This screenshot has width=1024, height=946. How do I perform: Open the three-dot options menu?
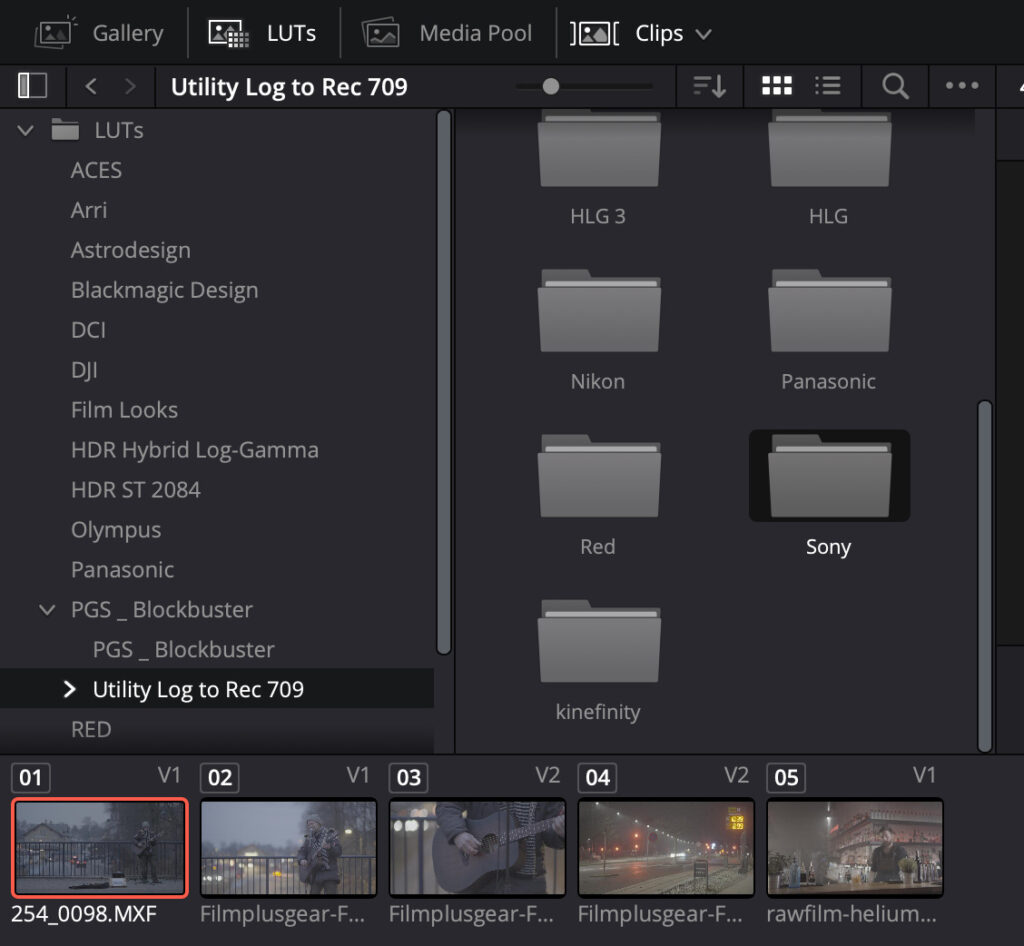[962, 87]
